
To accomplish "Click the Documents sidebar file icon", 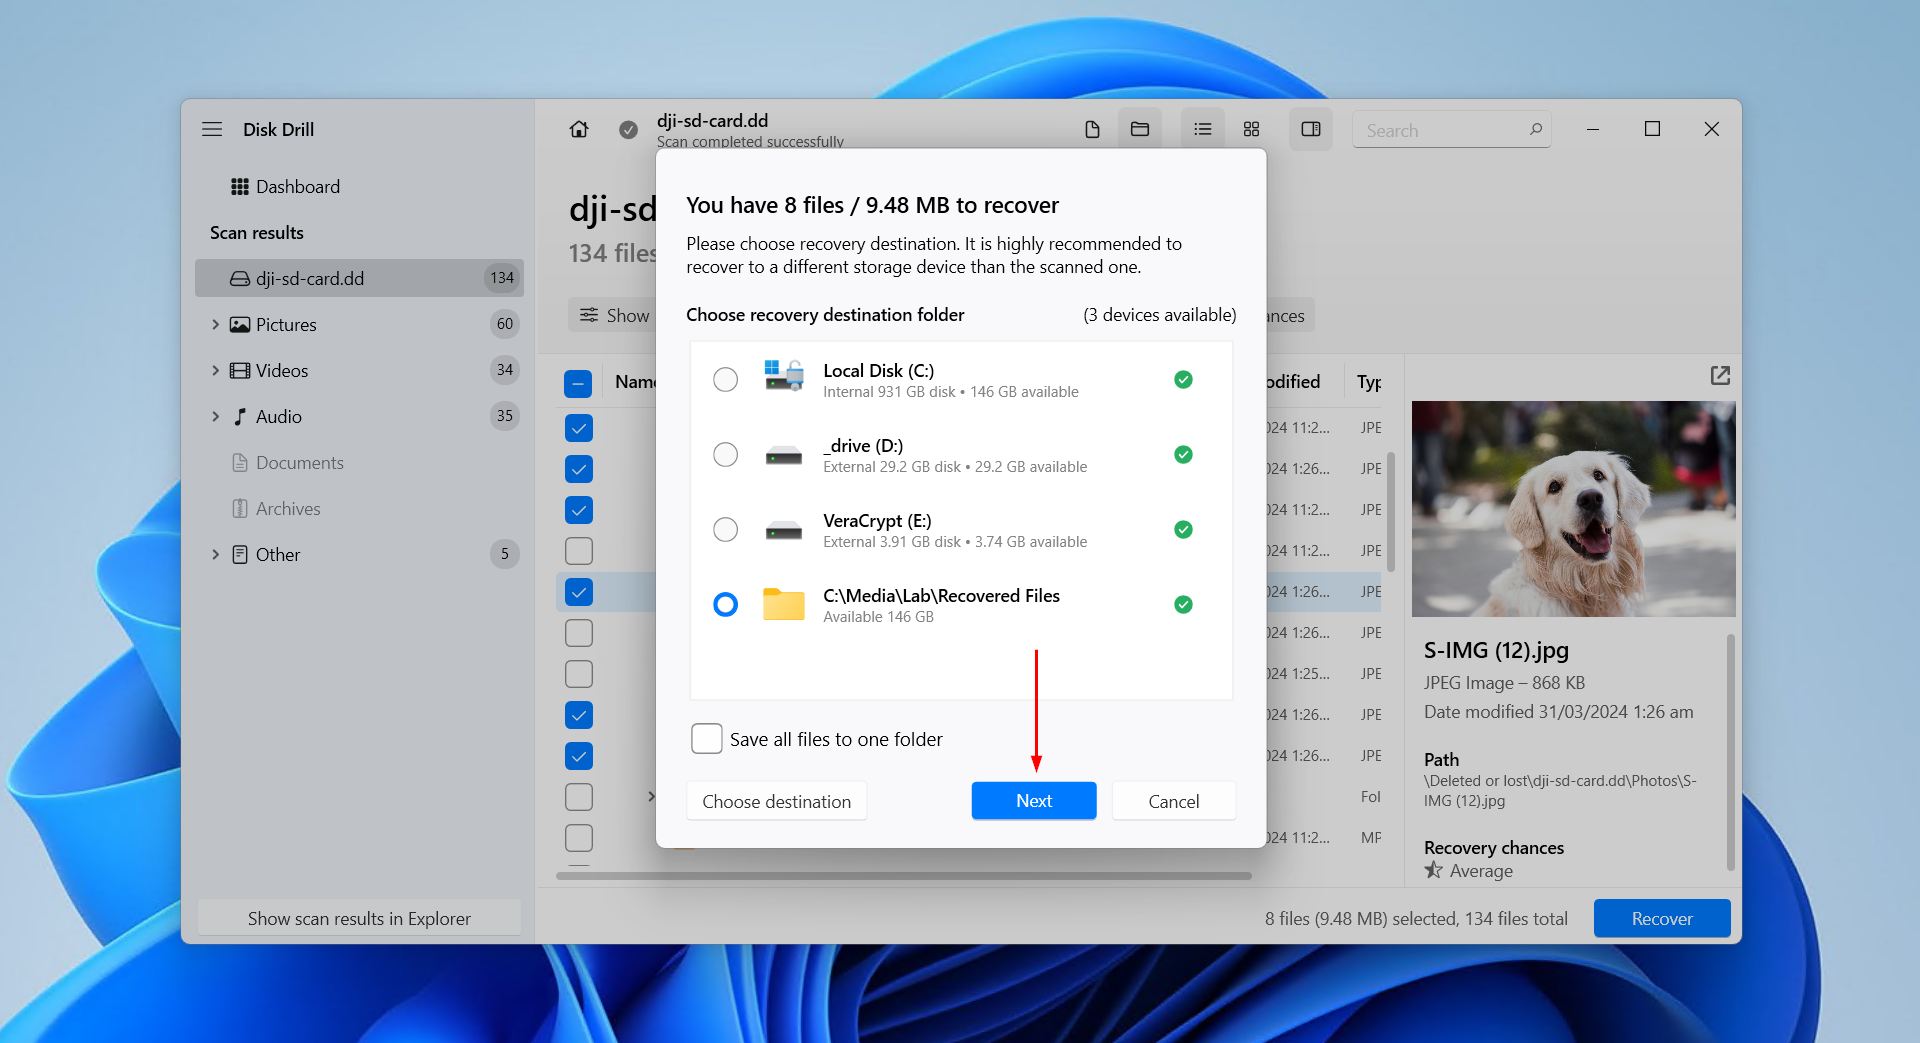I will click(x=240, y=462).
